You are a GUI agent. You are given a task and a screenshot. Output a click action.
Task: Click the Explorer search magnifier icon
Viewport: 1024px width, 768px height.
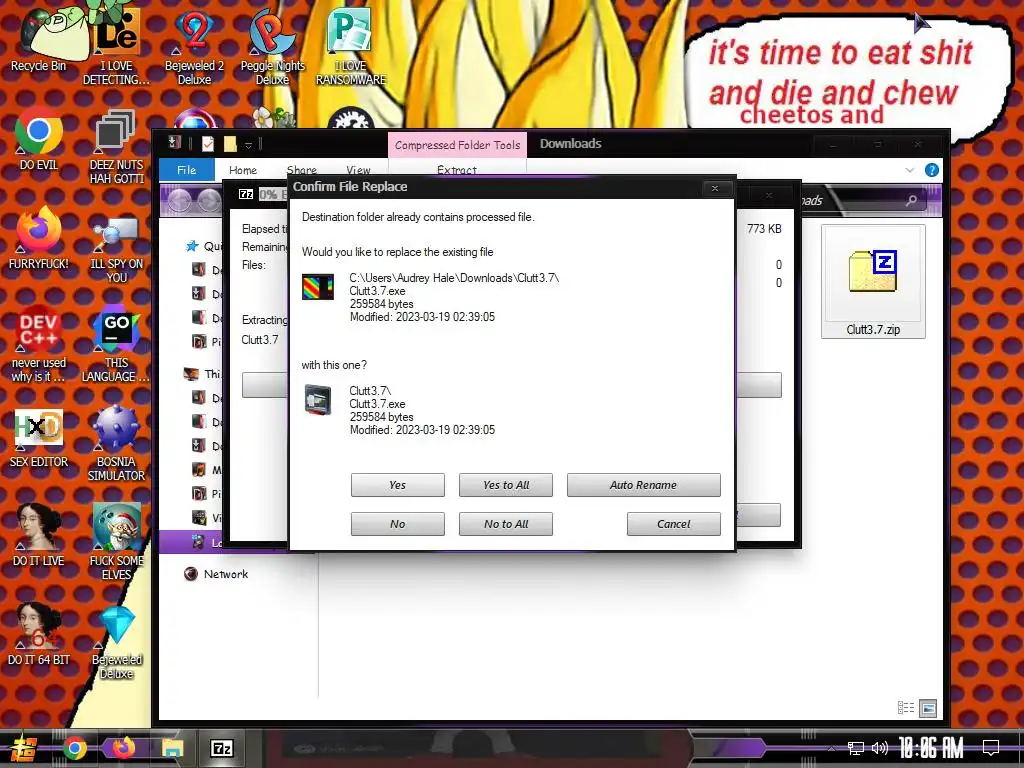(x=910, y=200)
